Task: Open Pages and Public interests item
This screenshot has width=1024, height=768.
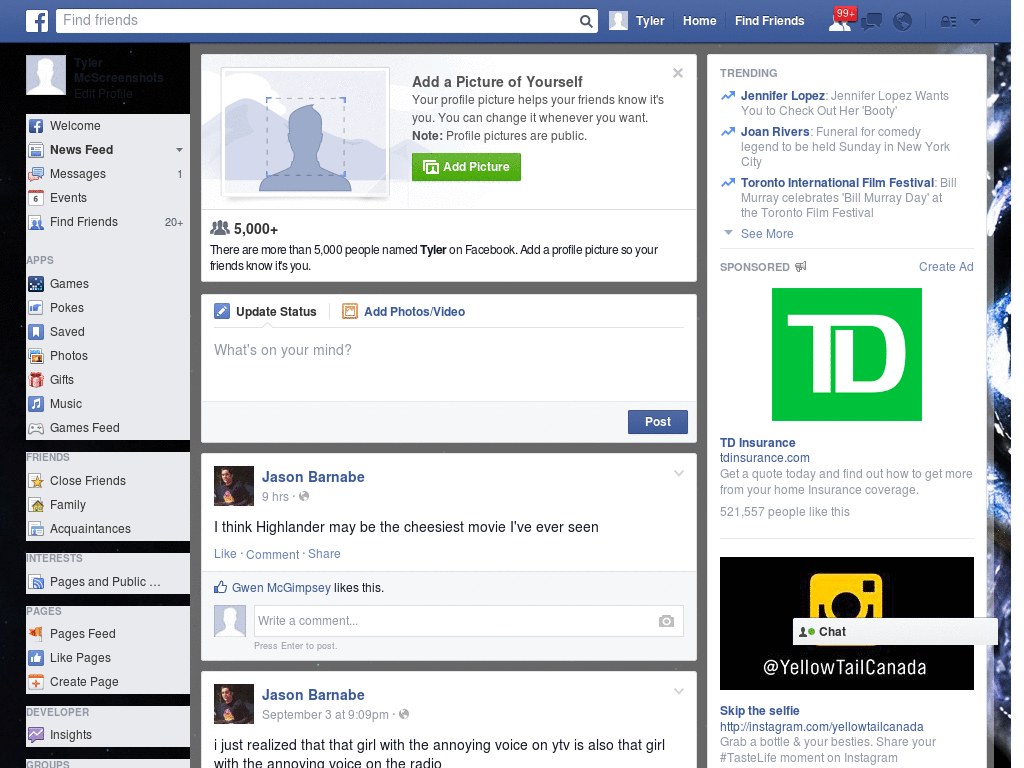Action: coord(107,582)
